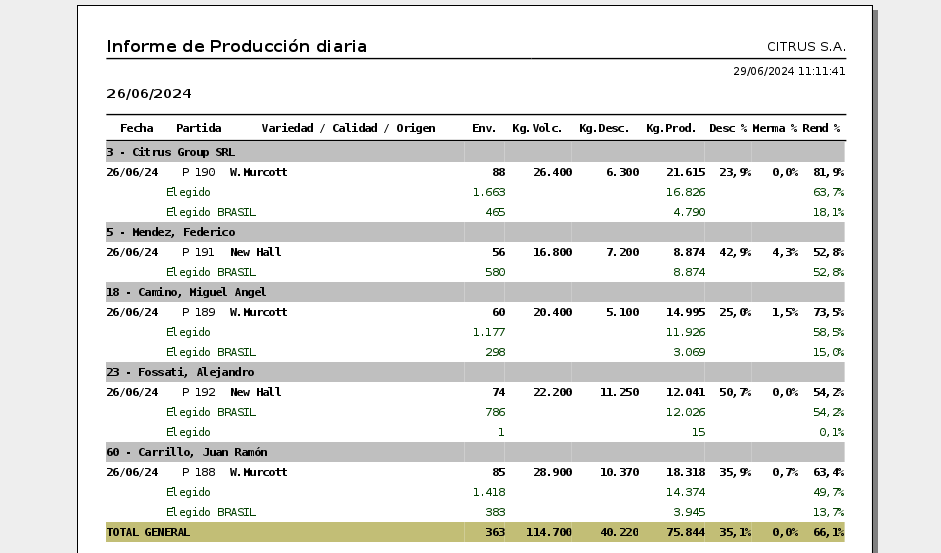
Task: Click Kg.Desc. value '6.300'
Action: click(x=622, y=172)
